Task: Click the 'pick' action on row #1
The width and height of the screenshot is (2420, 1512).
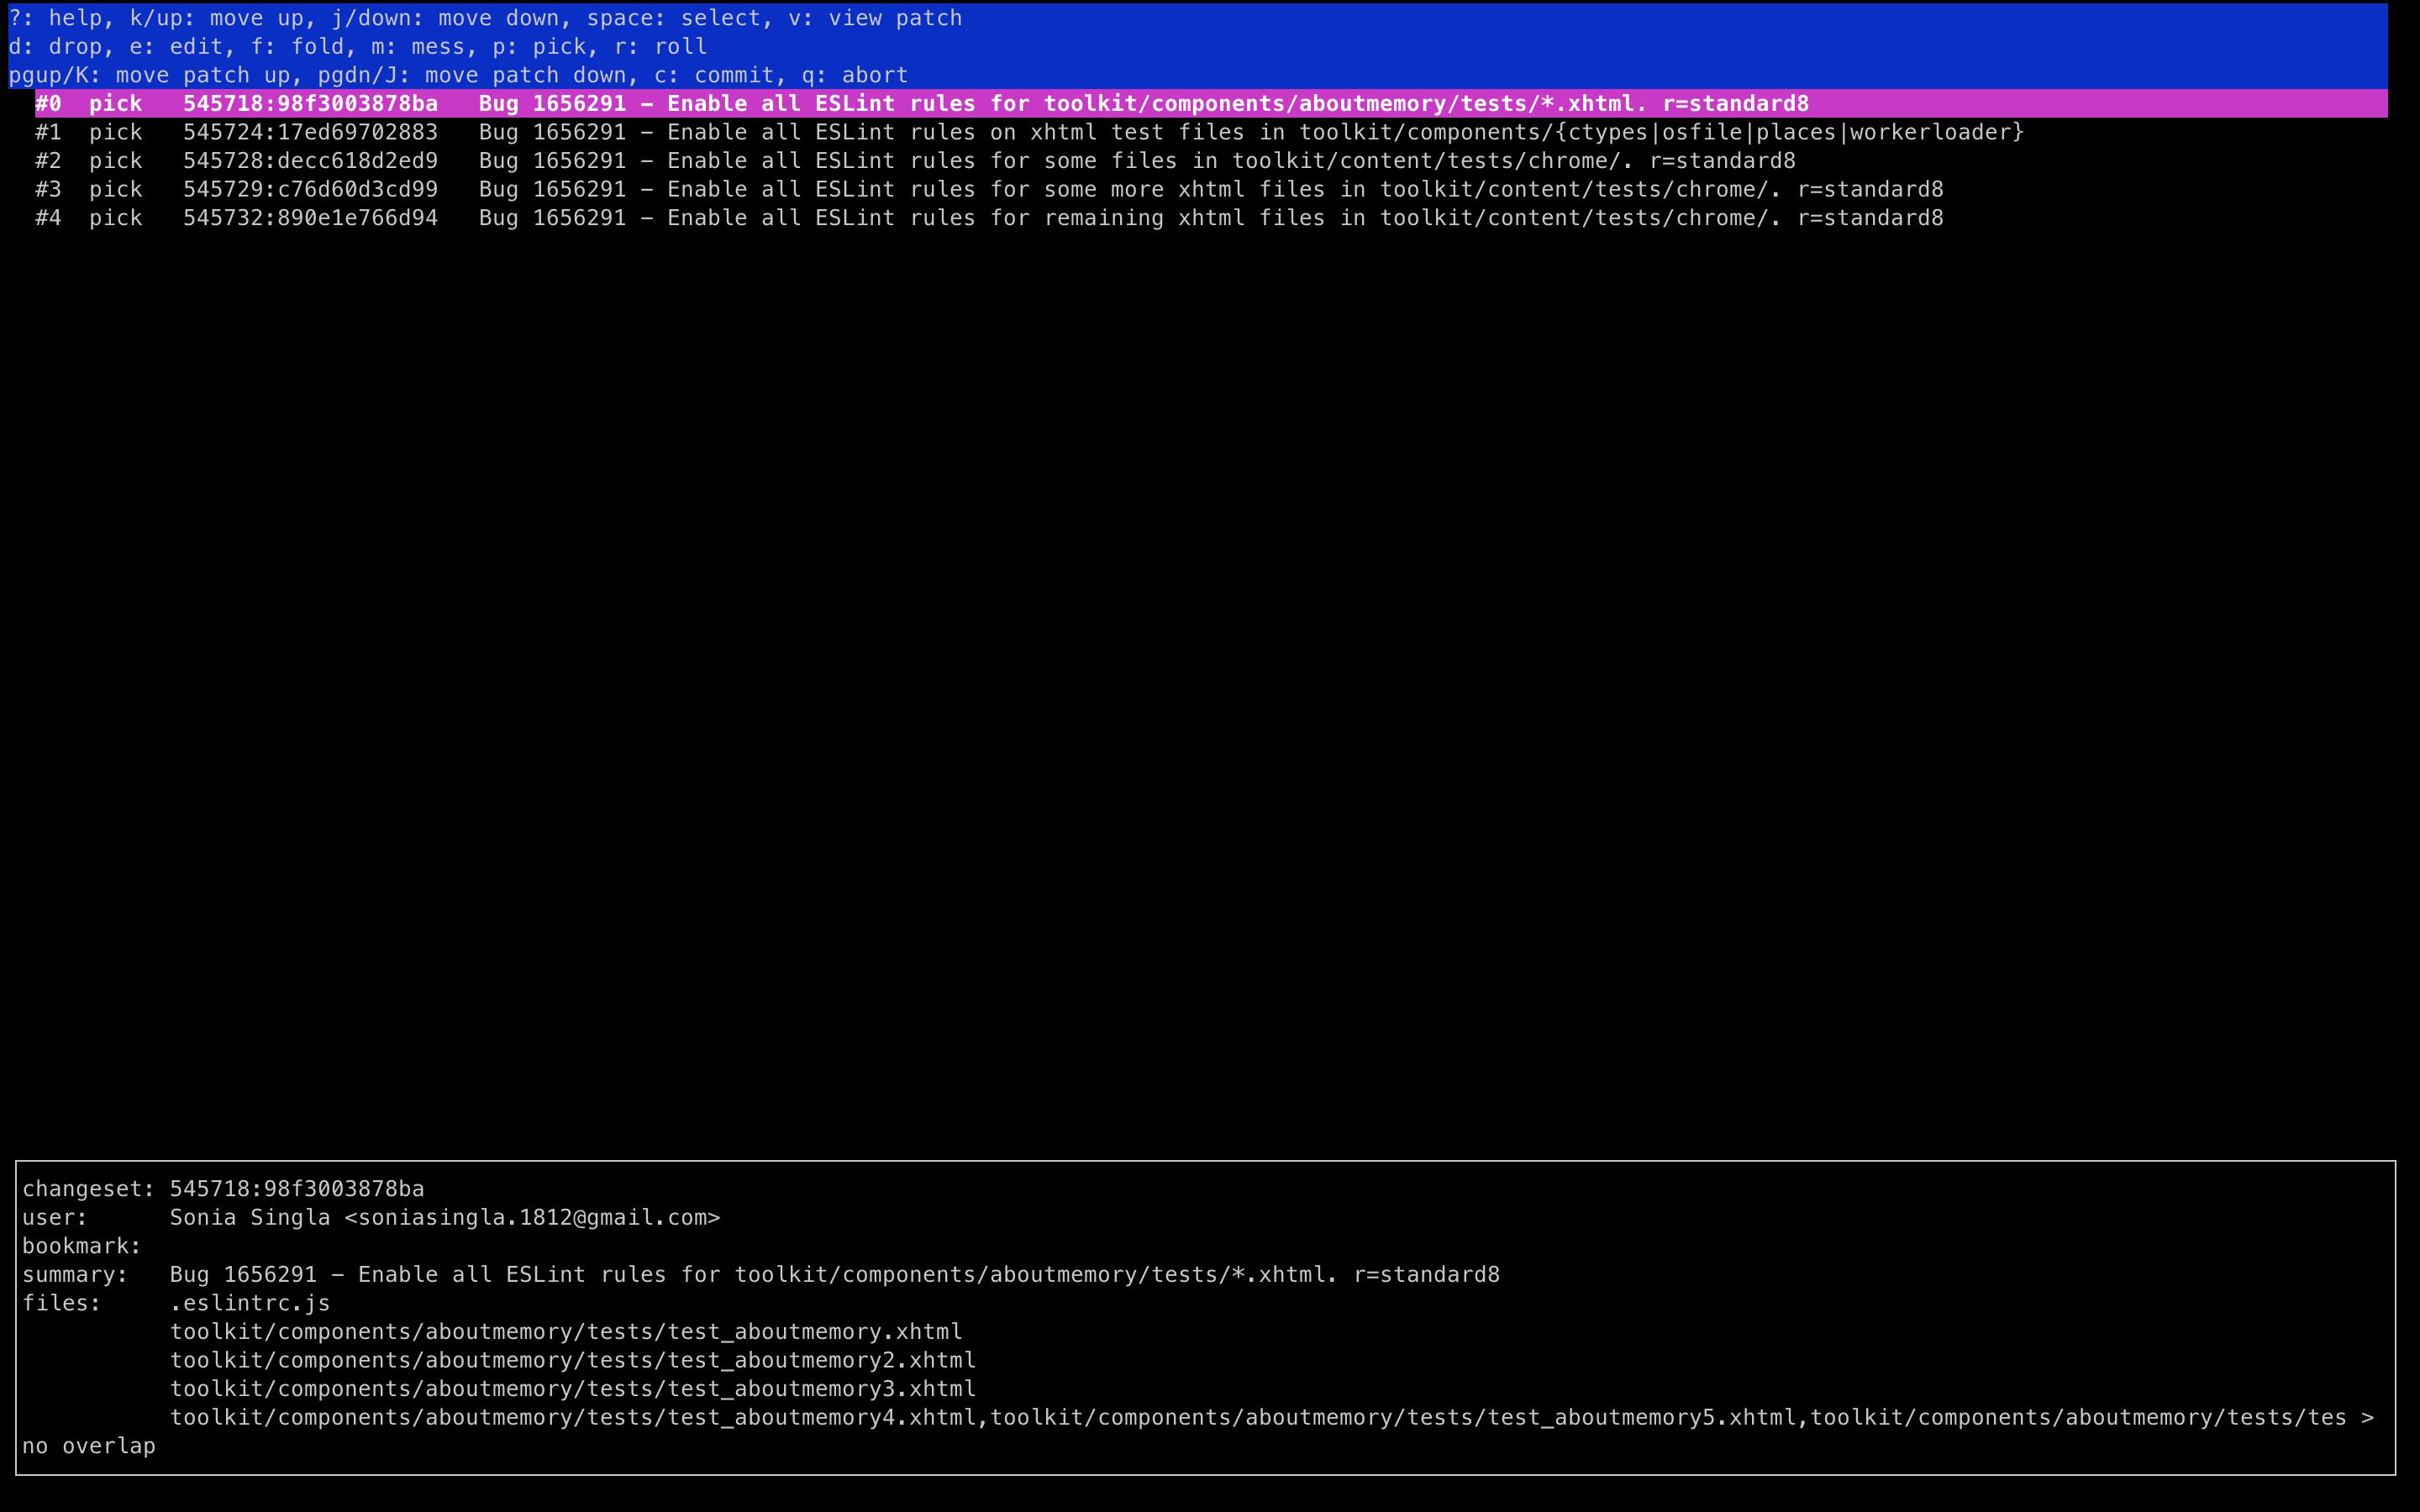Action: pyautogui.click(x=115, y=132)
